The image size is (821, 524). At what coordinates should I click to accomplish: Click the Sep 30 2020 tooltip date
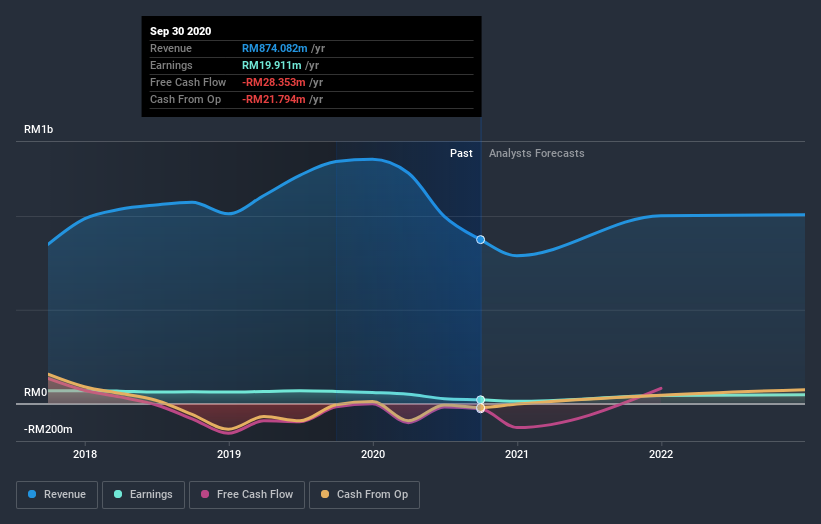point(181,31)
